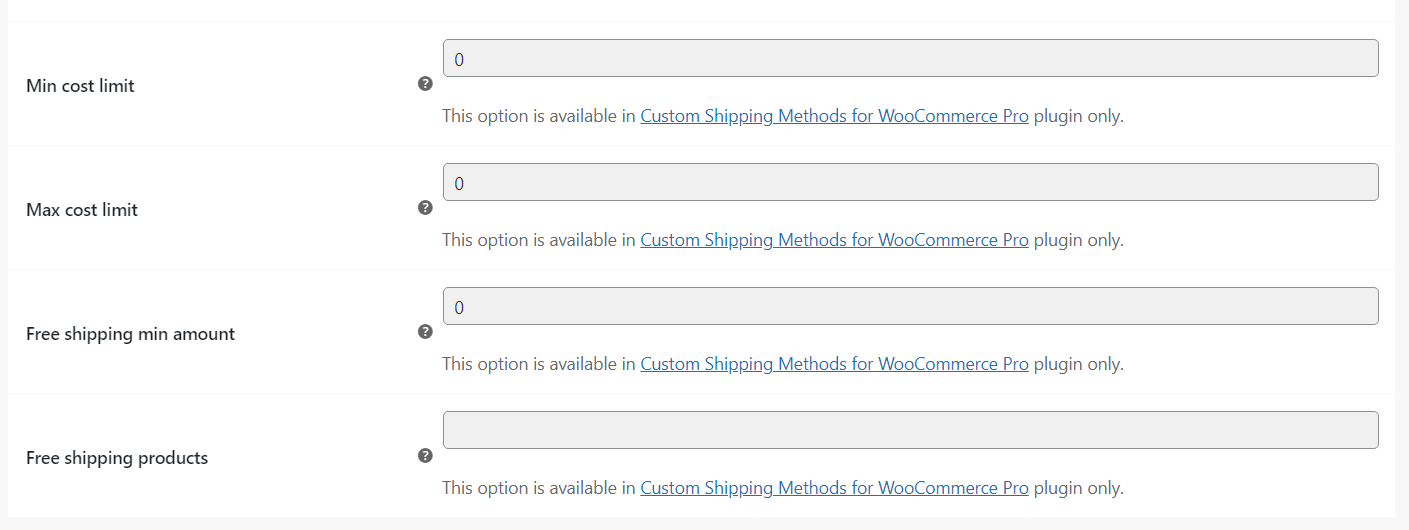Click the empty Free shipping products field
Screen dimensions: 1409x530
click(910, 430)
